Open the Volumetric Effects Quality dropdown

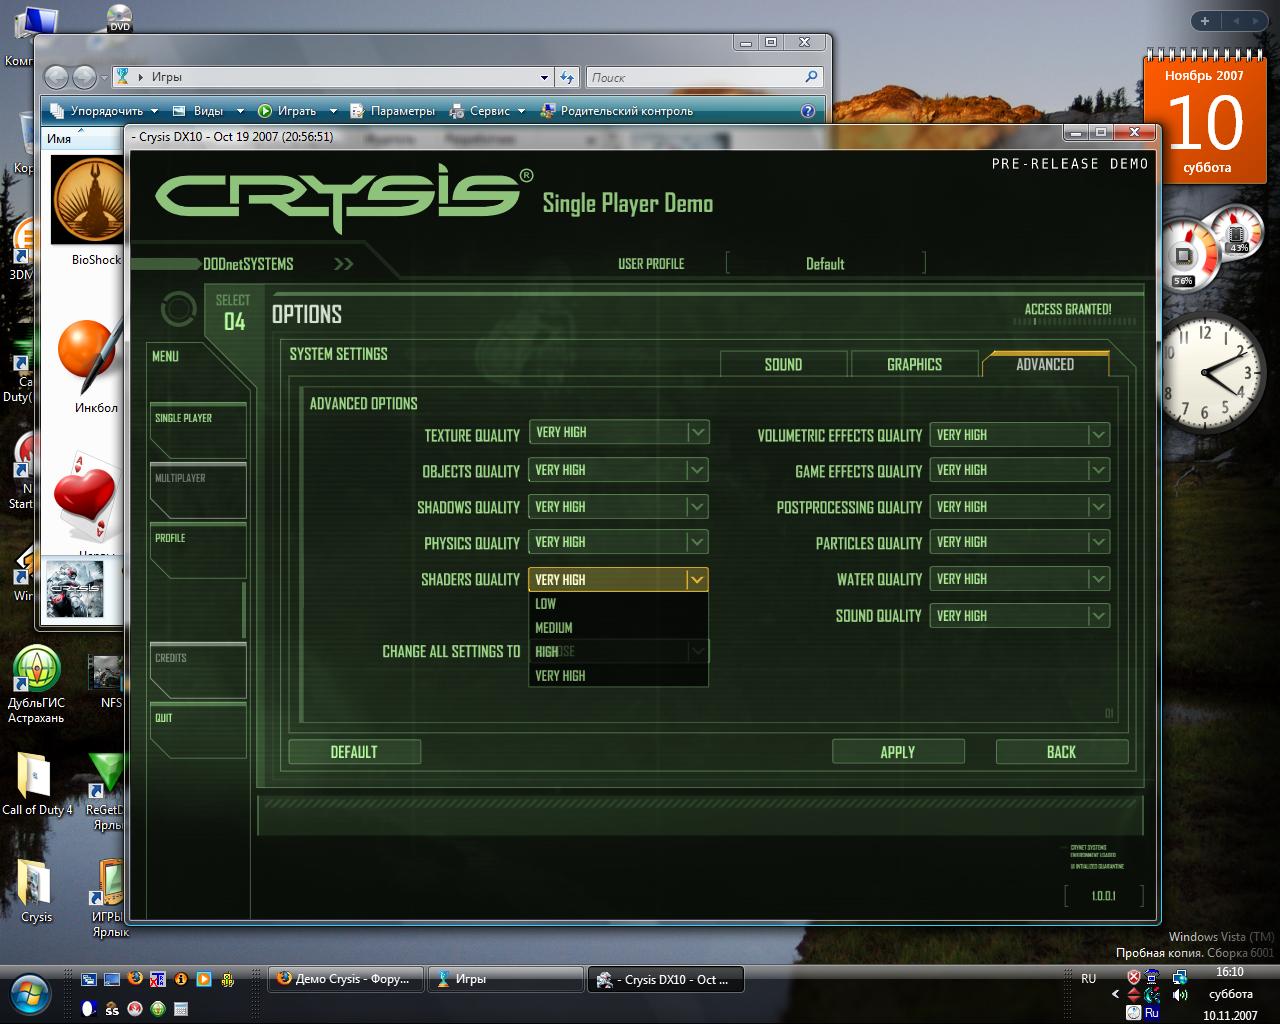(x=1019, y=435)
